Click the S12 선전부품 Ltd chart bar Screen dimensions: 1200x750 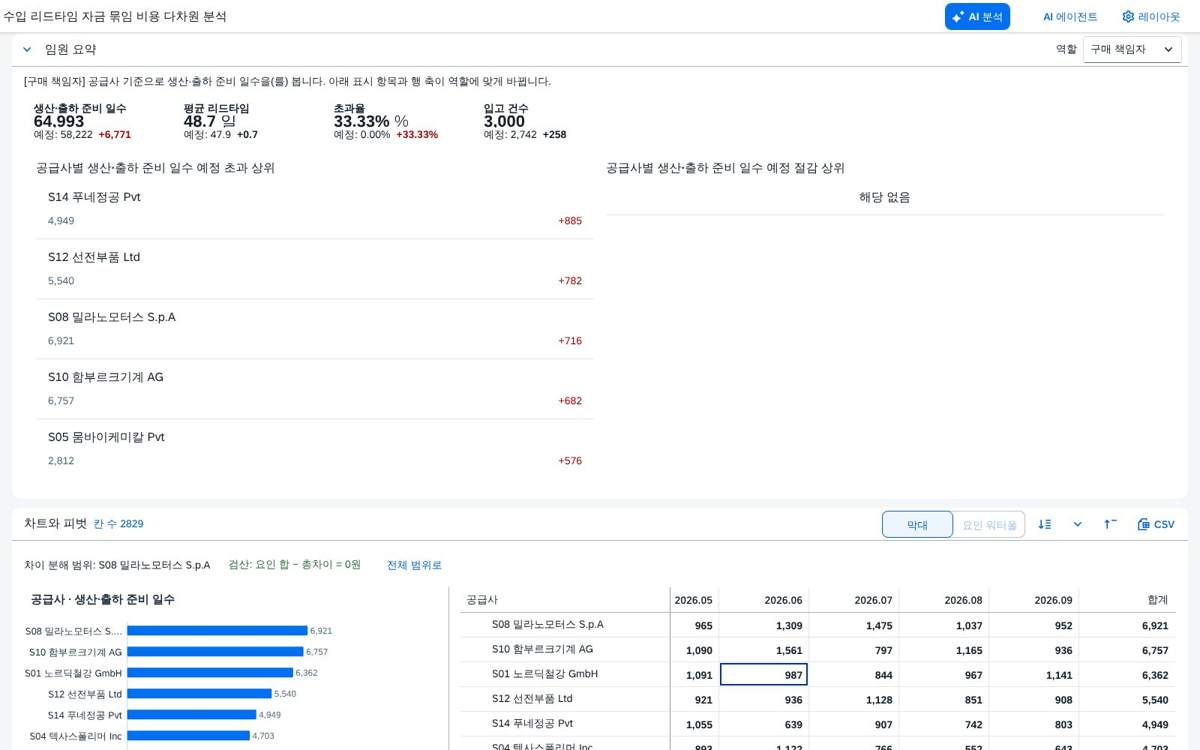[199, 693]
